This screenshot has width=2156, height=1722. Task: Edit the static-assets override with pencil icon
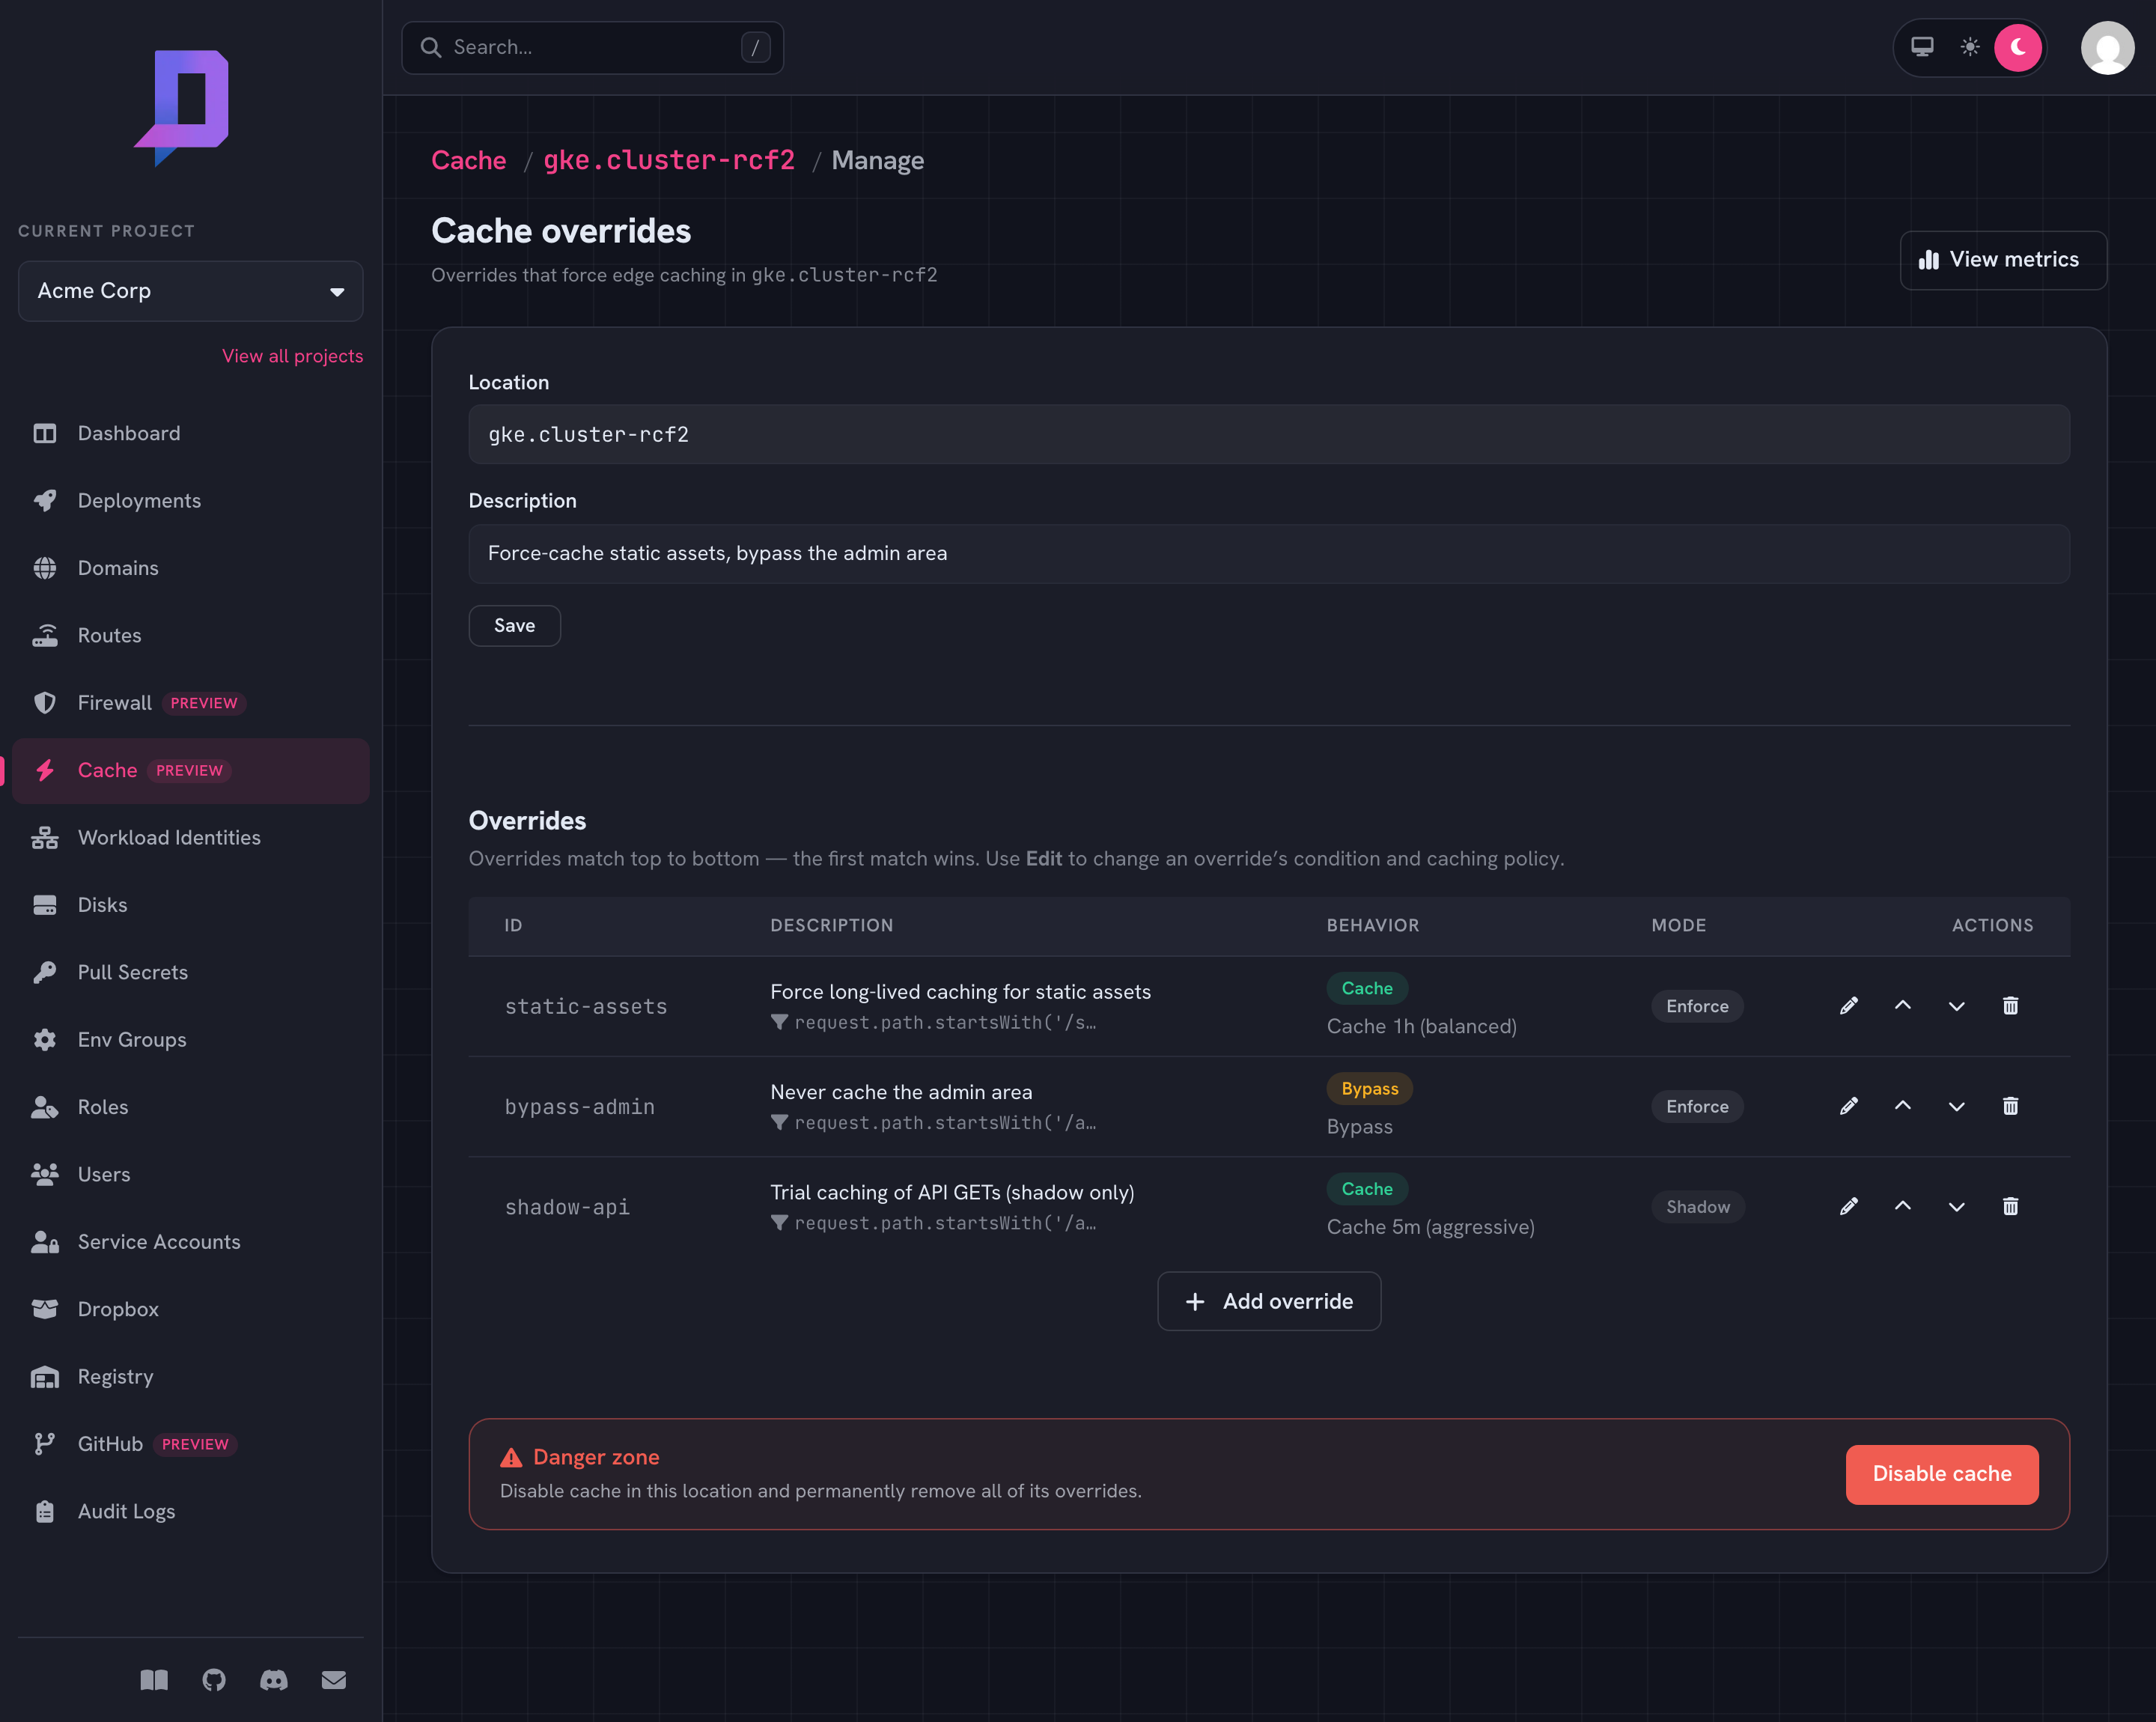1848,1006
